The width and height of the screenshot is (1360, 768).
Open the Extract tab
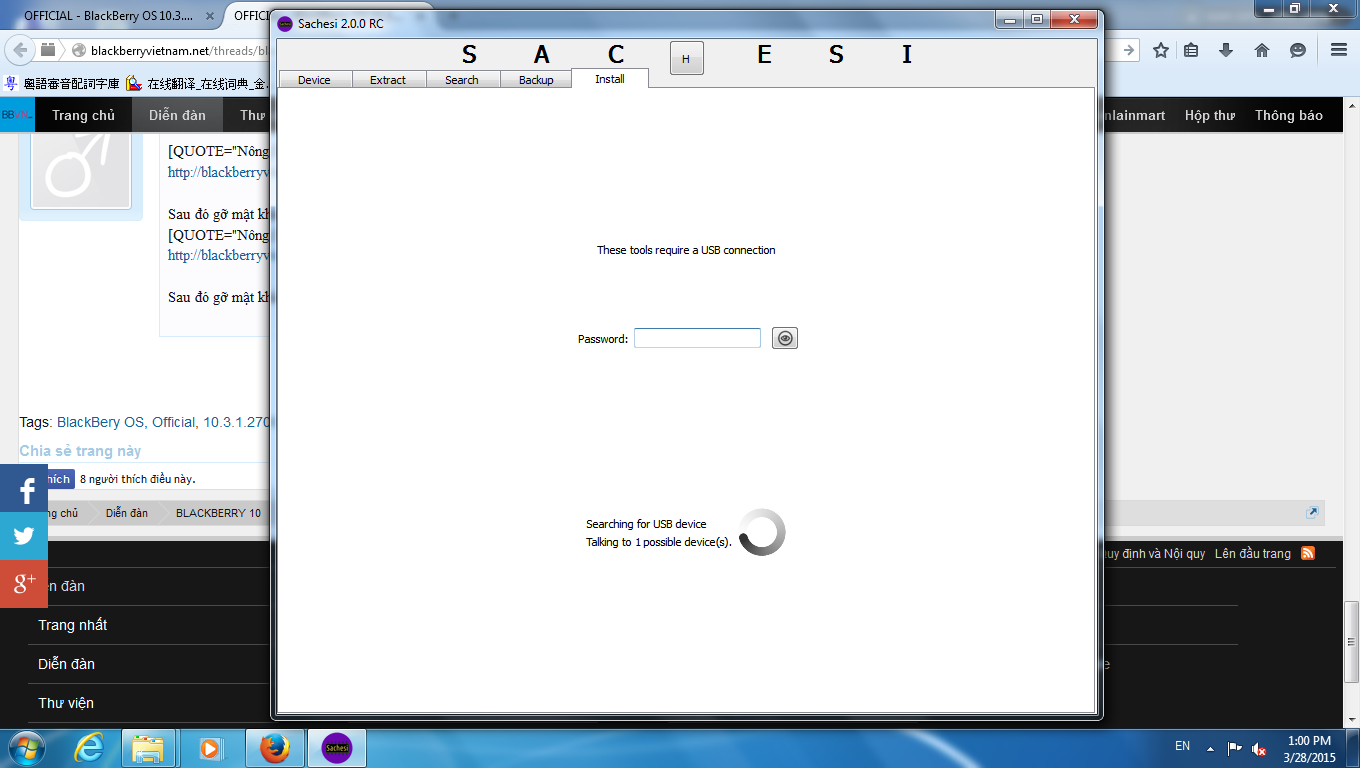(388, 80)
